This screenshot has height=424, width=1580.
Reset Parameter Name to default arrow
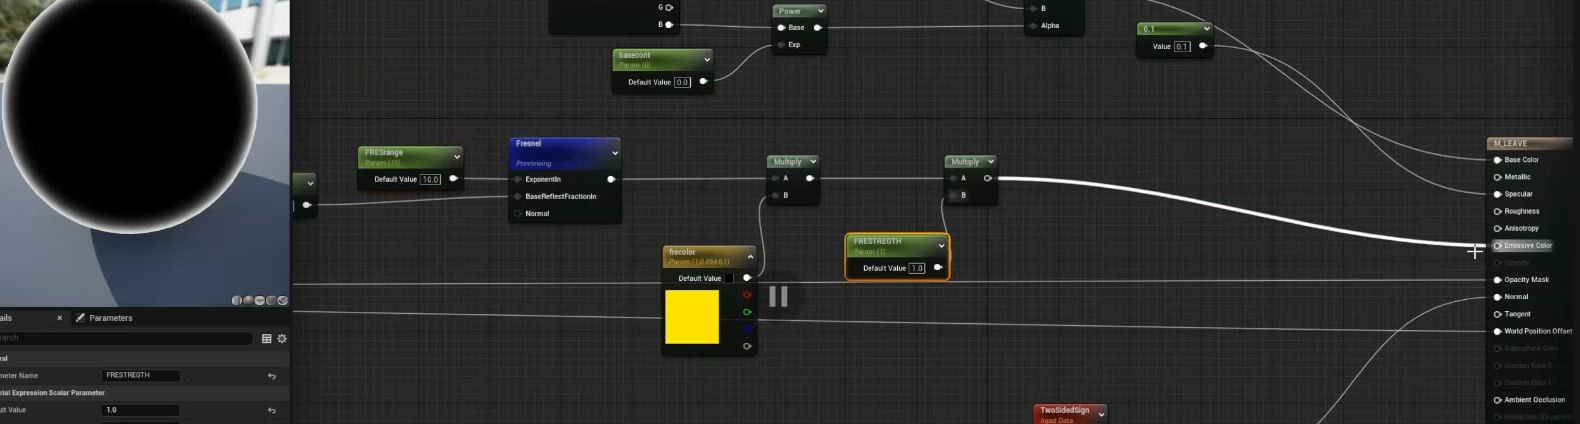click(271, 376)
